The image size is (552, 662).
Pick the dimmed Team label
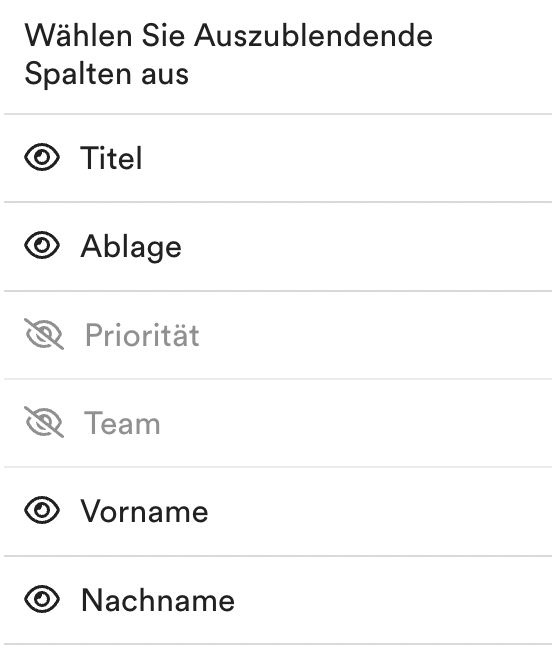pyautogui.click(x=122, y=423)
